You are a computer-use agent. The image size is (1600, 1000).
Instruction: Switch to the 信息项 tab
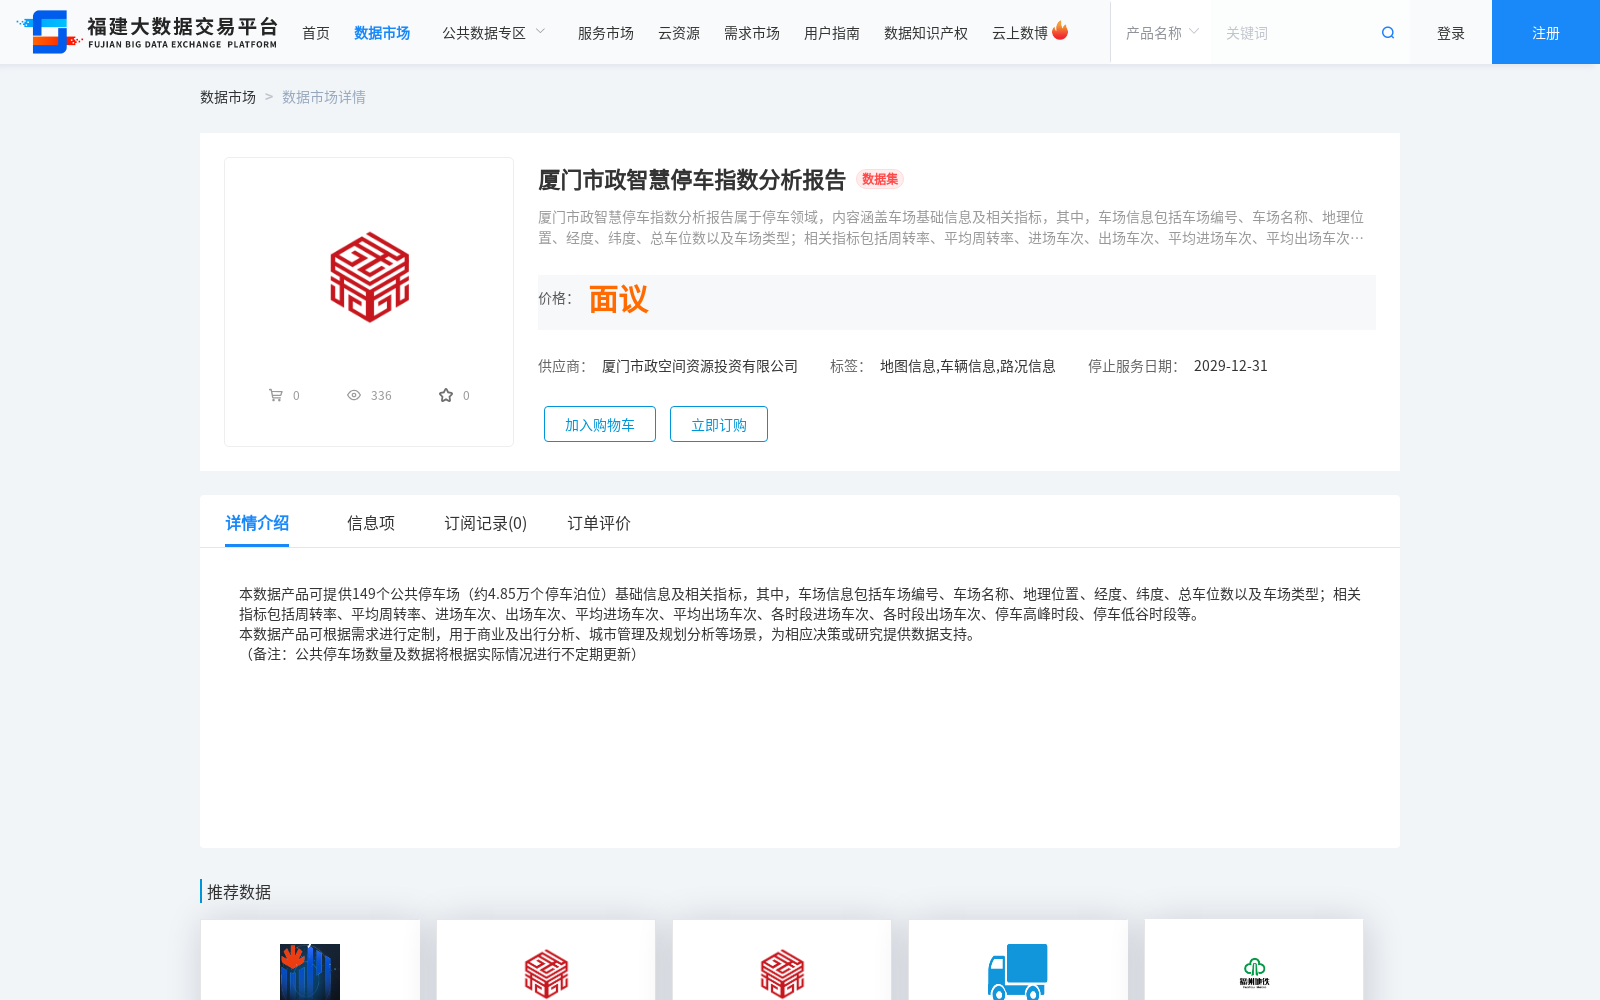[371, 523]
